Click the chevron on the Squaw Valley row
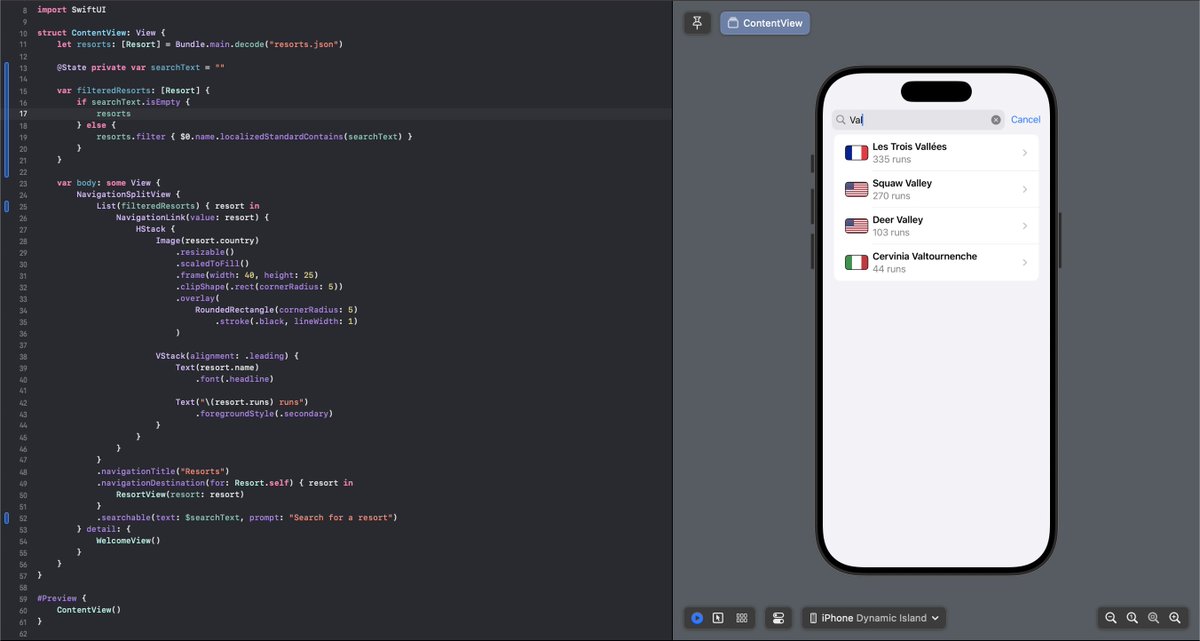1200x641 pixels. click(1025, 190)
